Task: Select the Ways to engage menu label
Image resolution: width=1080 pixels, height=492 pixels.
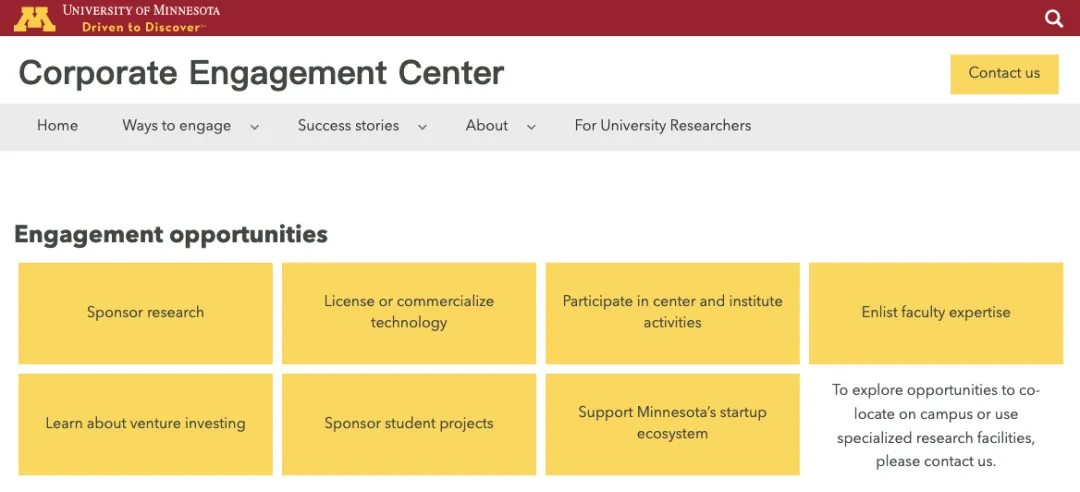Action: point(176,125)
